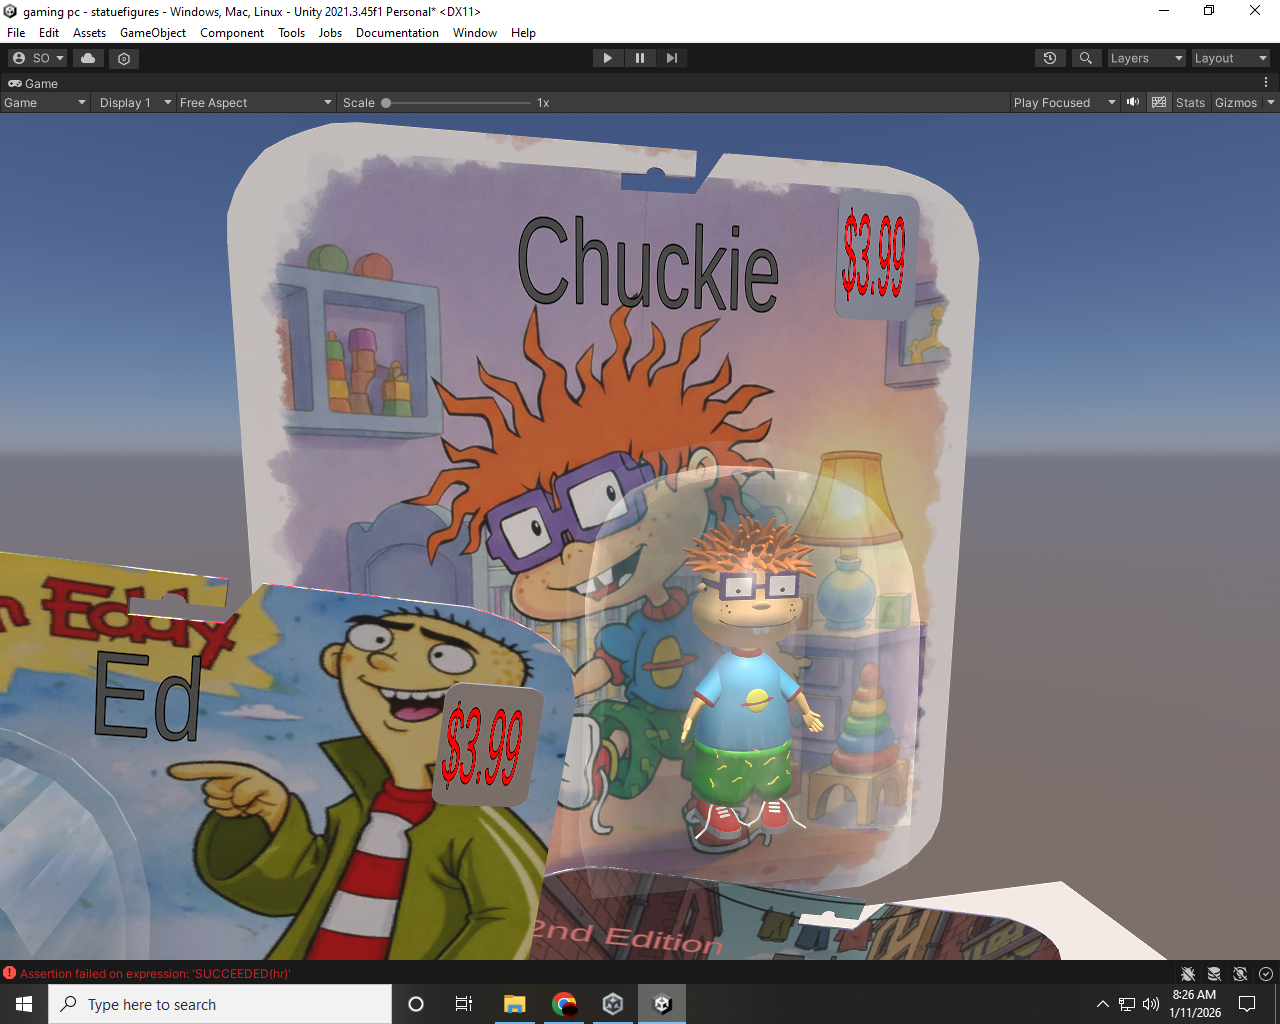Open the Jobs menu

[x=330, y=32]
